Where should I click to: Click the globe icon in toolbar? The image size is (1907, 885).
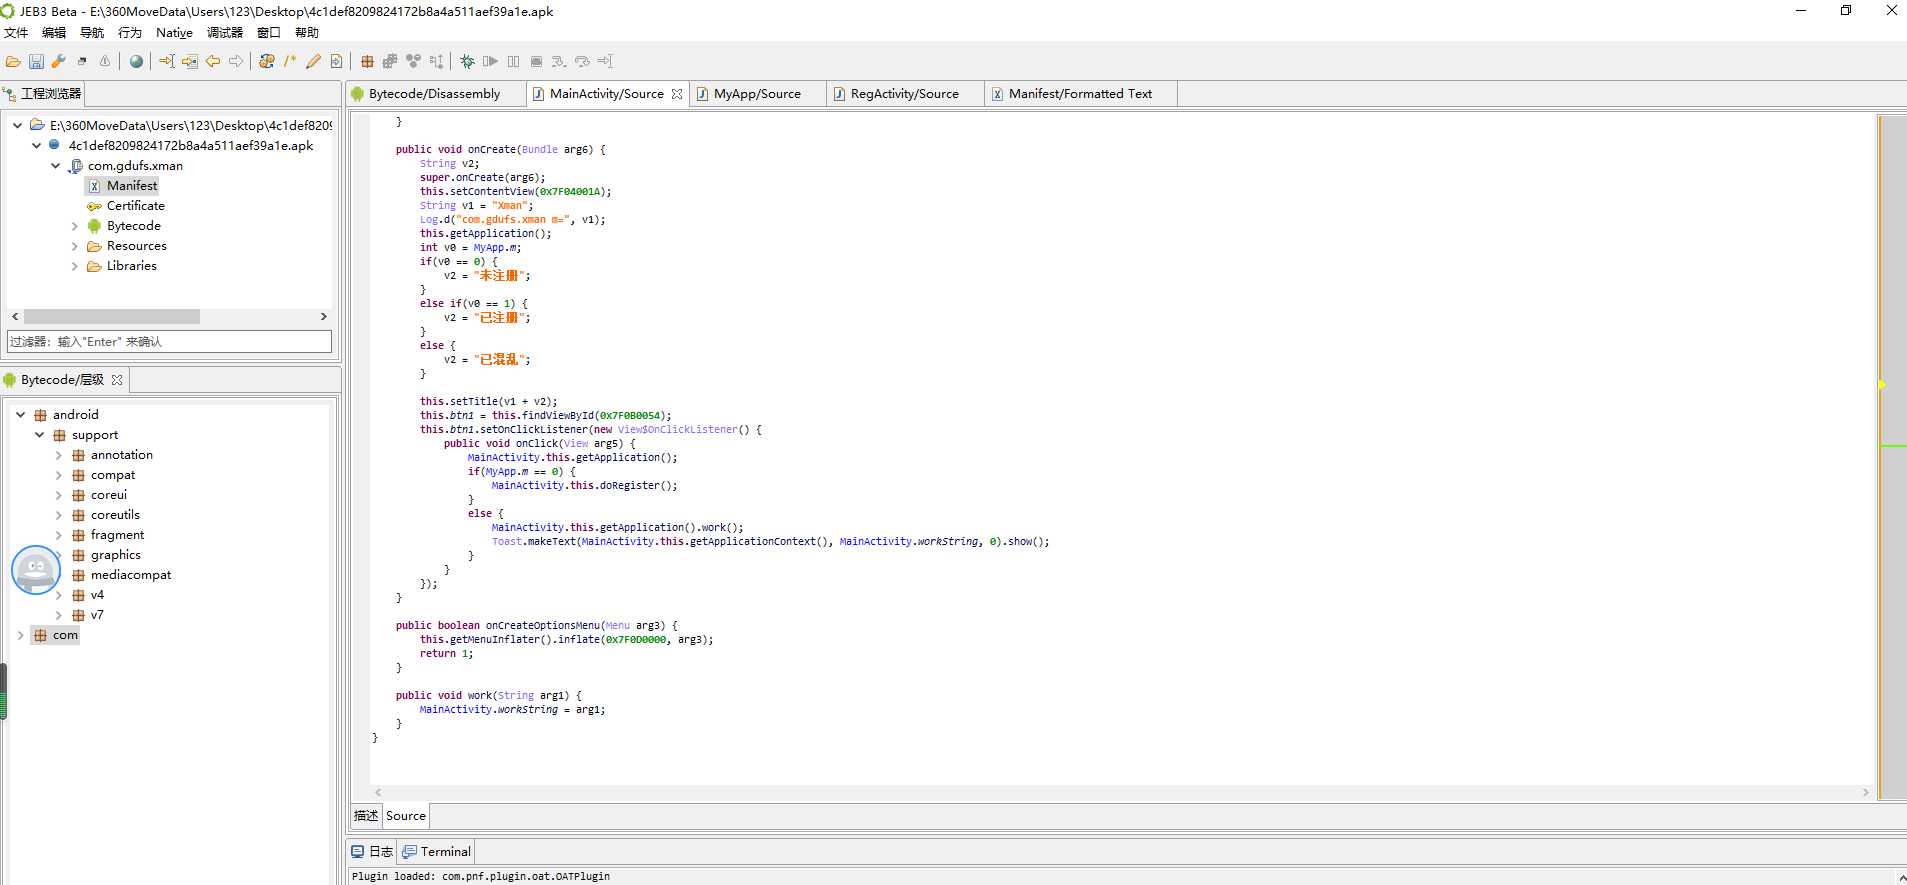pos(136,62)
